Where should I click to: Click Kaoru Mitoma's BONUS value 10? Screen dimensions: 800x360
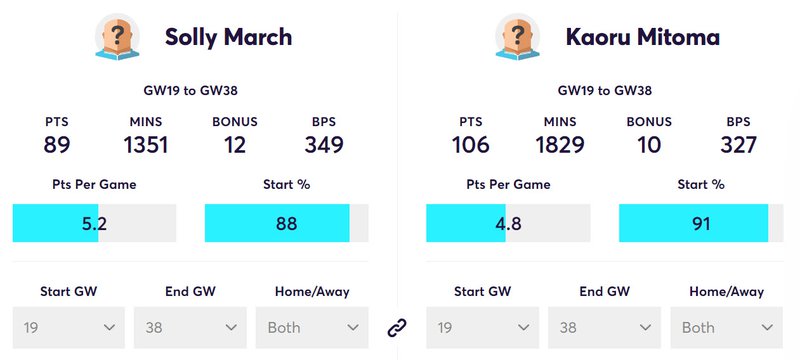649,145
